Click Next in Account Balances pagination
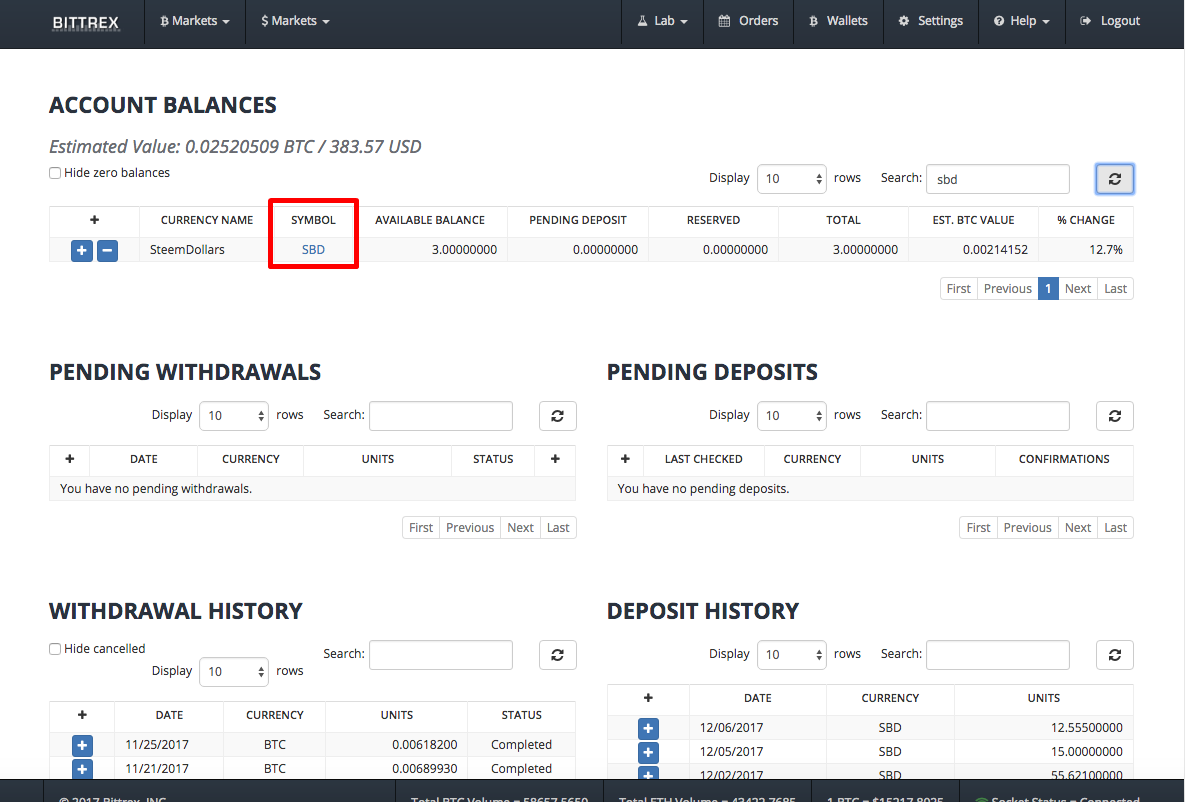 [x=1078, y=289]
